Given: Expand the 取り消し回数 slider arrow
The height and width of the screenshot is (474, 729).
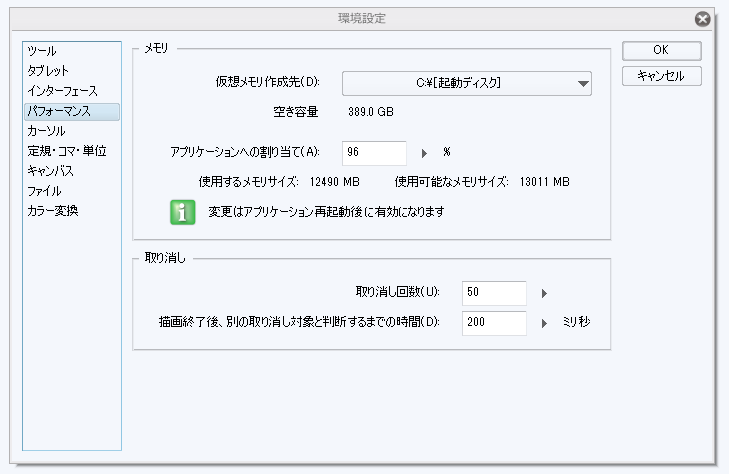Looking at the screenshot, I should tap(545, 294).
